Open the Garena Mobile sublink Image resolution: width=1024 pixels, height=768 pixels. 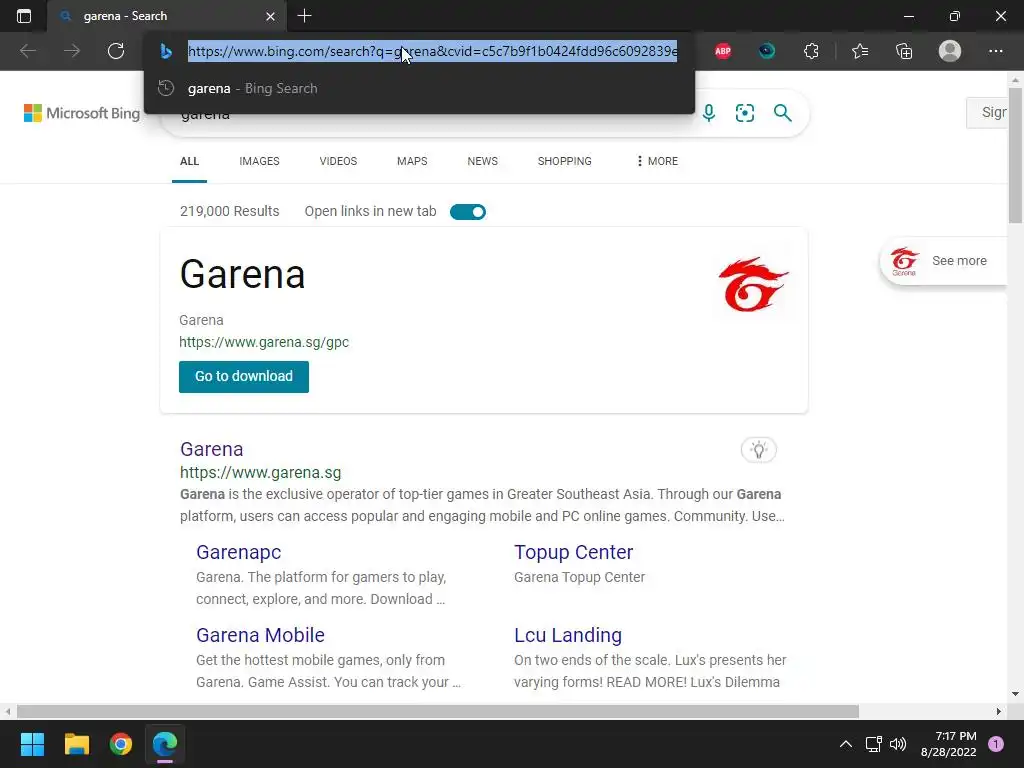(261, 635)
